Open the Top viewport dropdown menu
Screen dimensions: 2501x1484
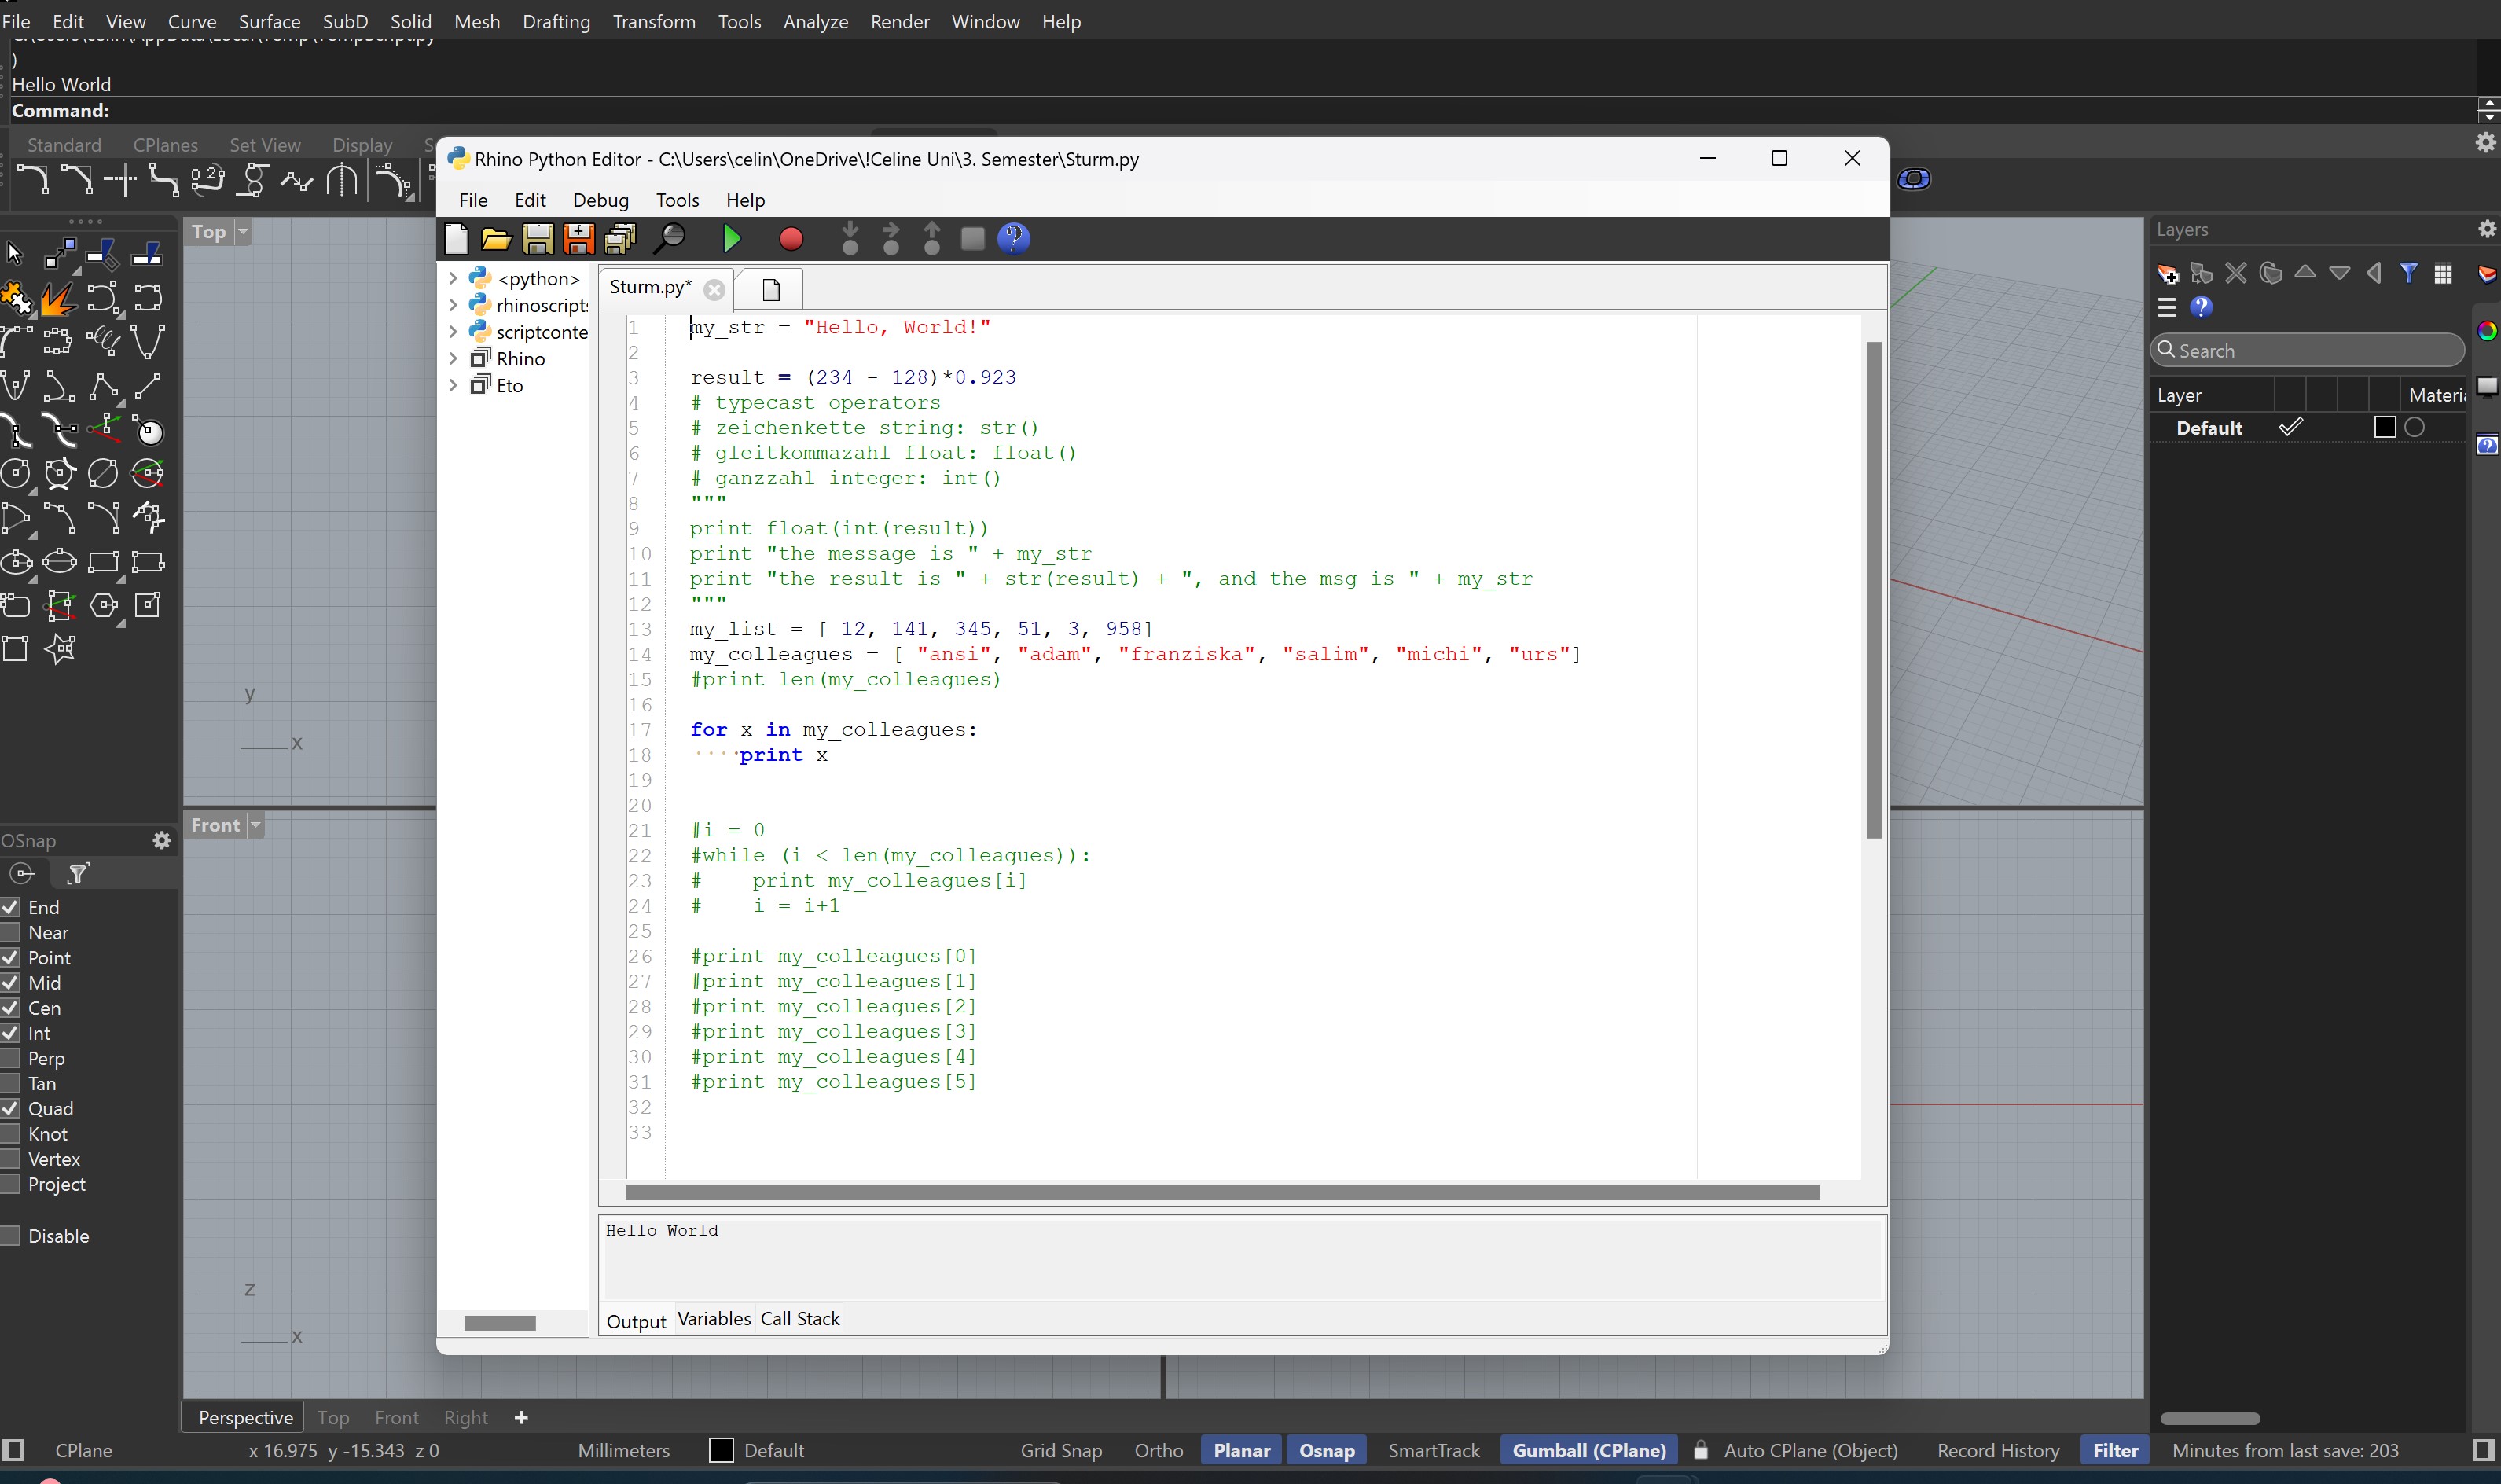coord(242,232)
